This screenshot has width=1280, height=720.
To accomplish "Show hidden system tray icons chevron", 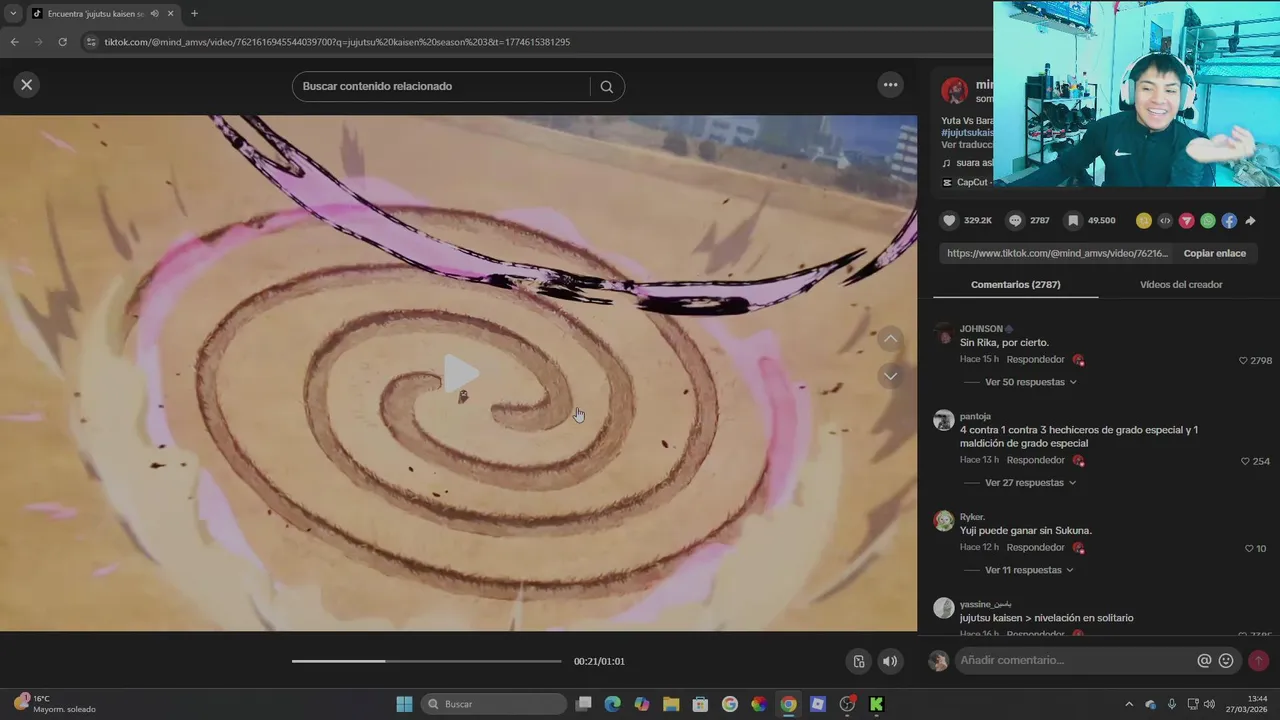I will 1129,704.
